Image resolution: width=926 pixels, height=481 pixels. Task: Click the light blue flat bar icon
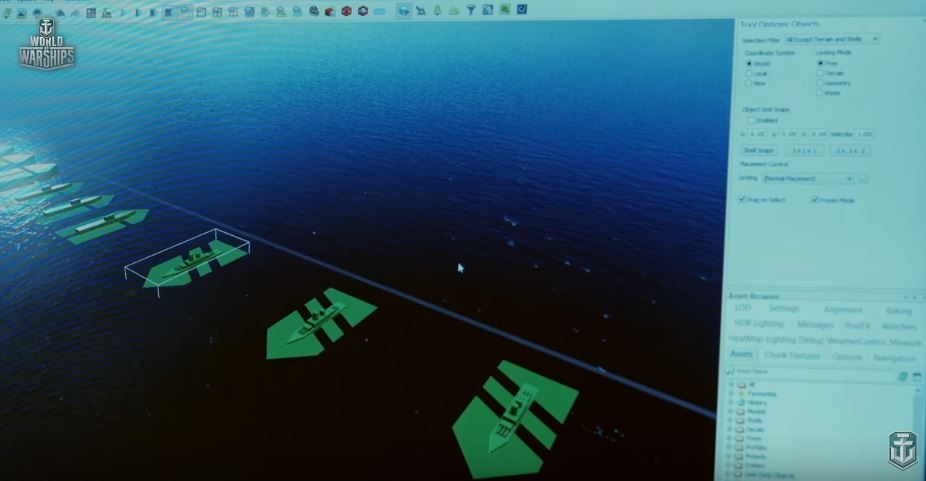click(x=379, y=11)
